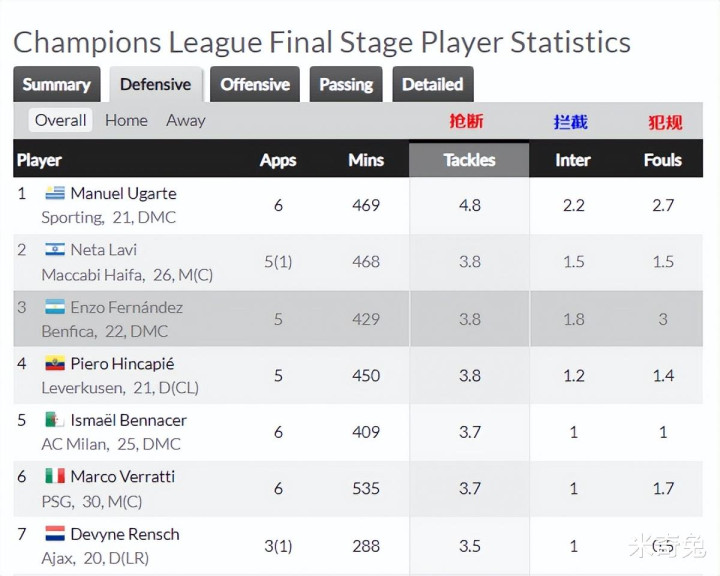The width and height of the screenshot is (720, 576).
Task: Click the Uruguay flag beside Manuel Ugarte
Action: pos(55,192)
